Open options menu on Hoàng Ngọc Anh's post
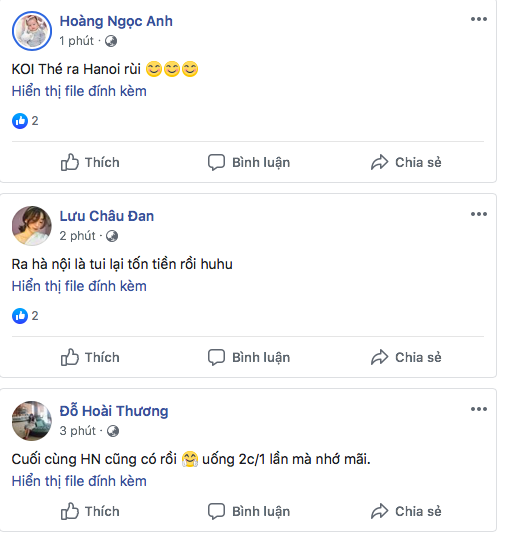 tap(479, 19)
